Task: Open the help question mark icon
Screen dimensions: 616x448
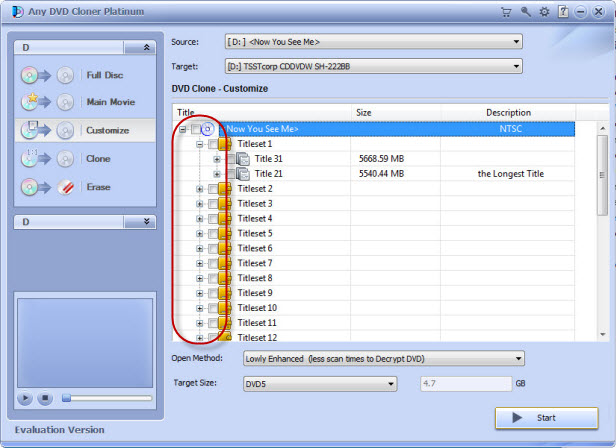Action: (563, 12)
